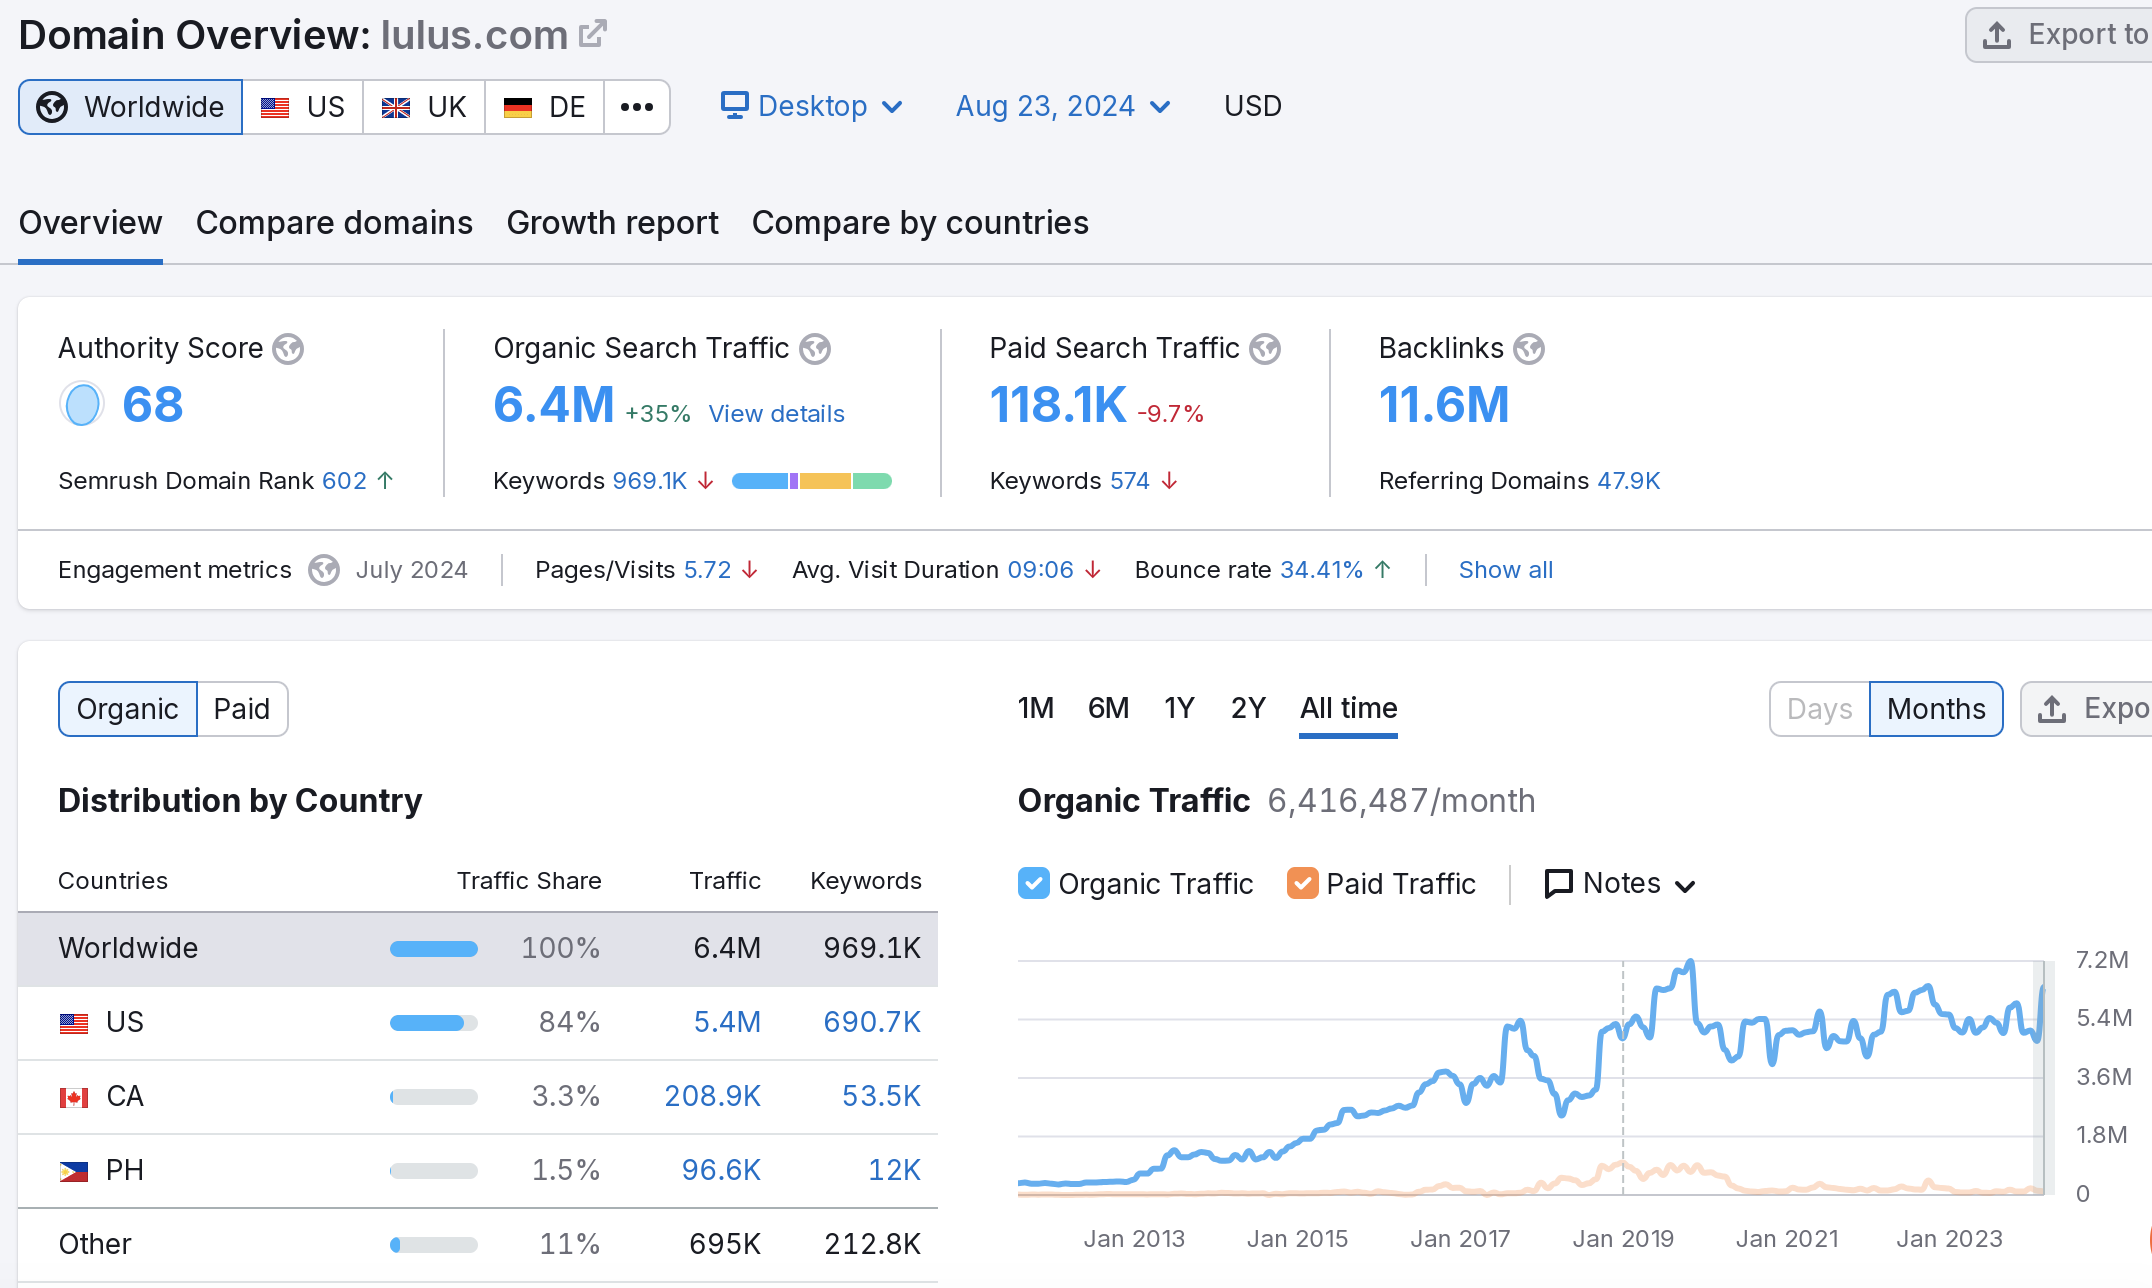Switch distribution to Paid
Image resolution: width=2152 pixels, height=1288 pixels.
242,709
